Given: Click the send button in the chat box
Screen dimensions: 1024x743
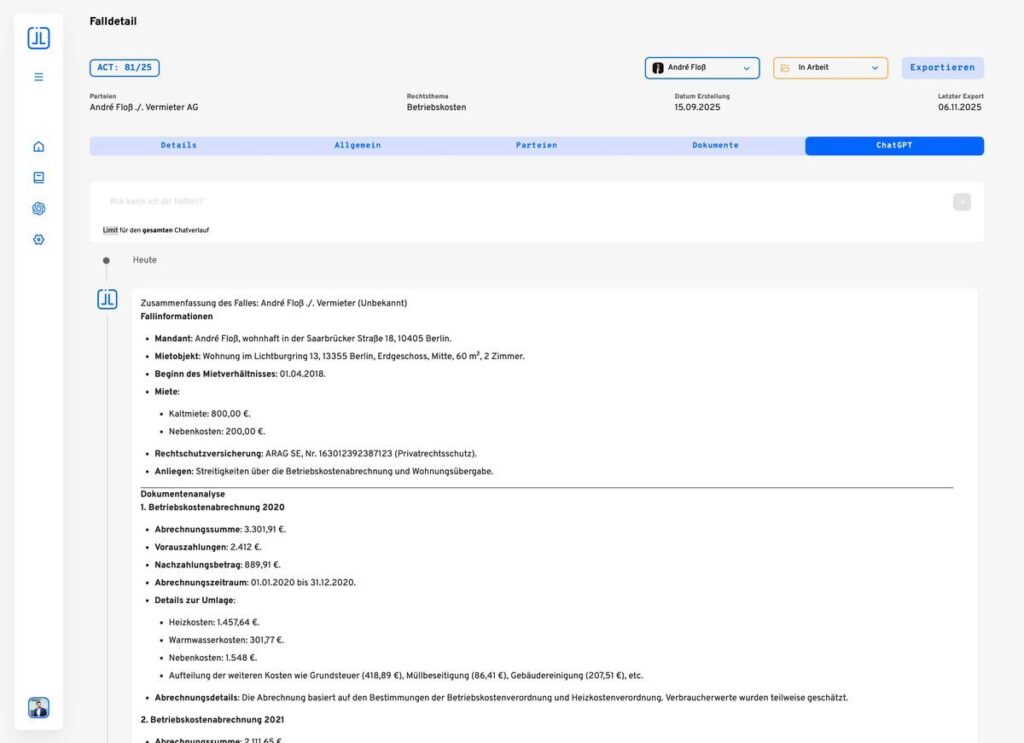Looking at the screenshot, I should coord(961,202).
